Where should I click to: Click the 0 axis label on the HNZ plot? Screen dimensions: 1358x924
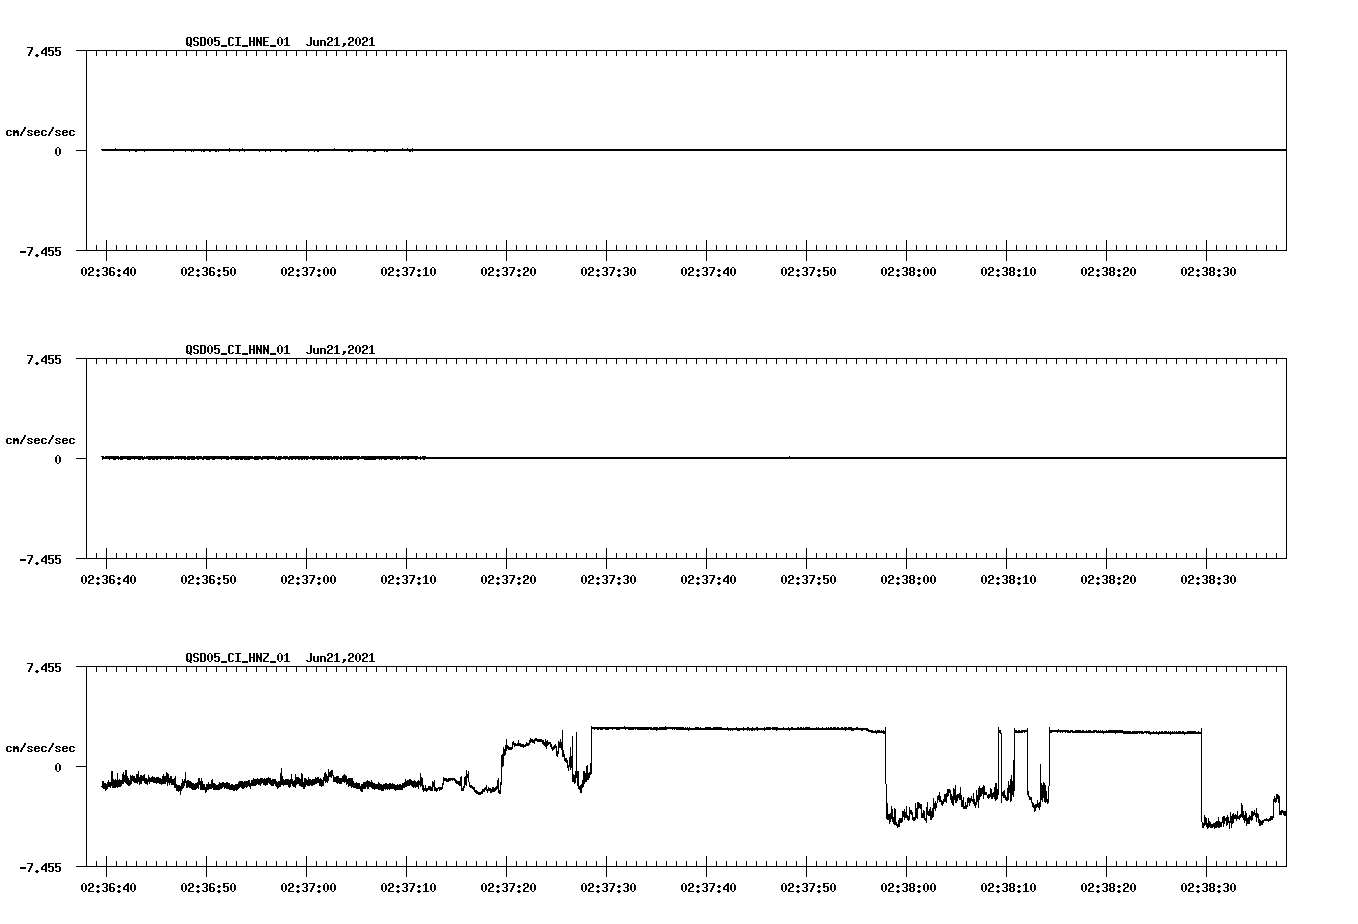pyautogui.click(x=58, y=767)
